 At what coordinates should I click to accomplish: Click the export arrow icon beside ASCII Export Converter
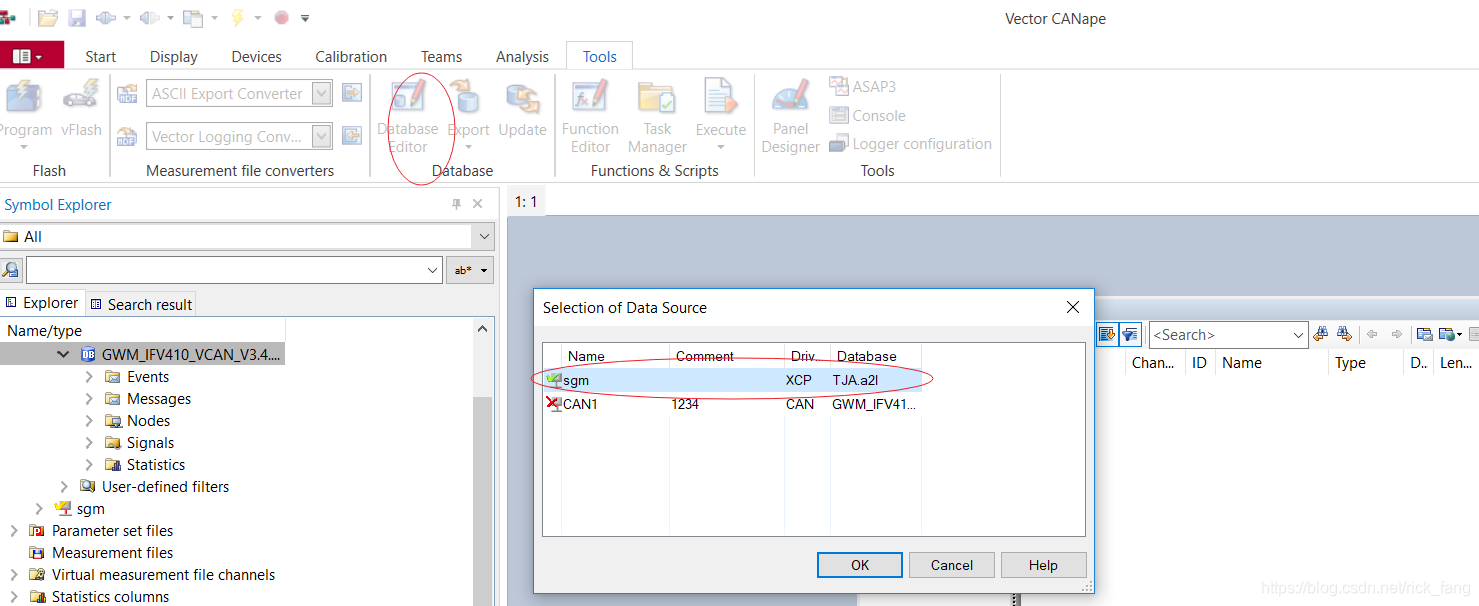point(352,93)
